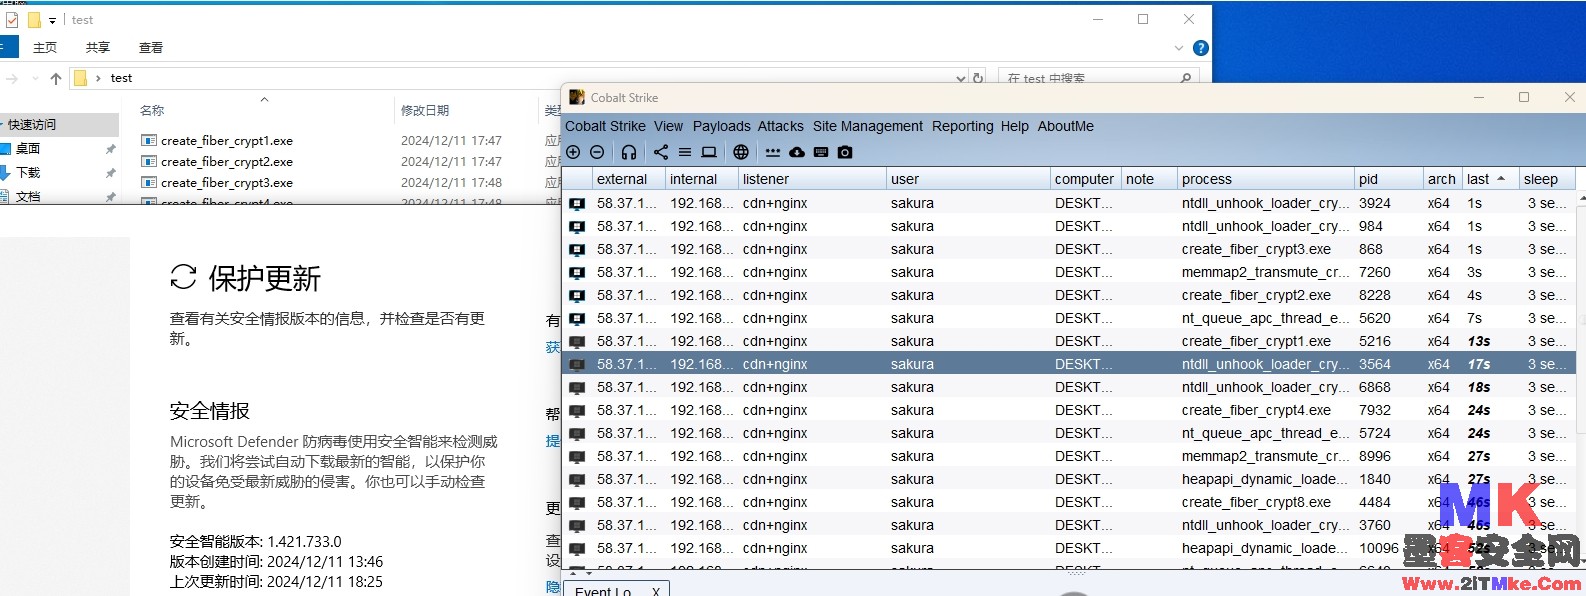Image resolution: width=1586 pixels, height=596 pixels.
Task: Switch to session table view icon
Action: (685, 152)
